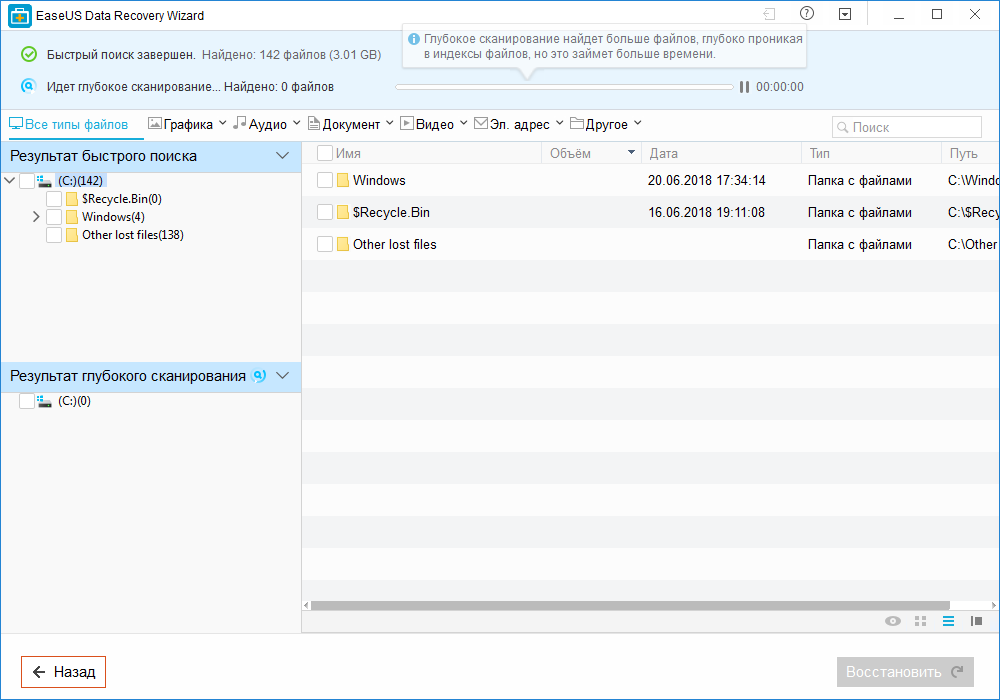Select the Other lost files(138) tree item
1000x700 pixels.
(133, 235)
